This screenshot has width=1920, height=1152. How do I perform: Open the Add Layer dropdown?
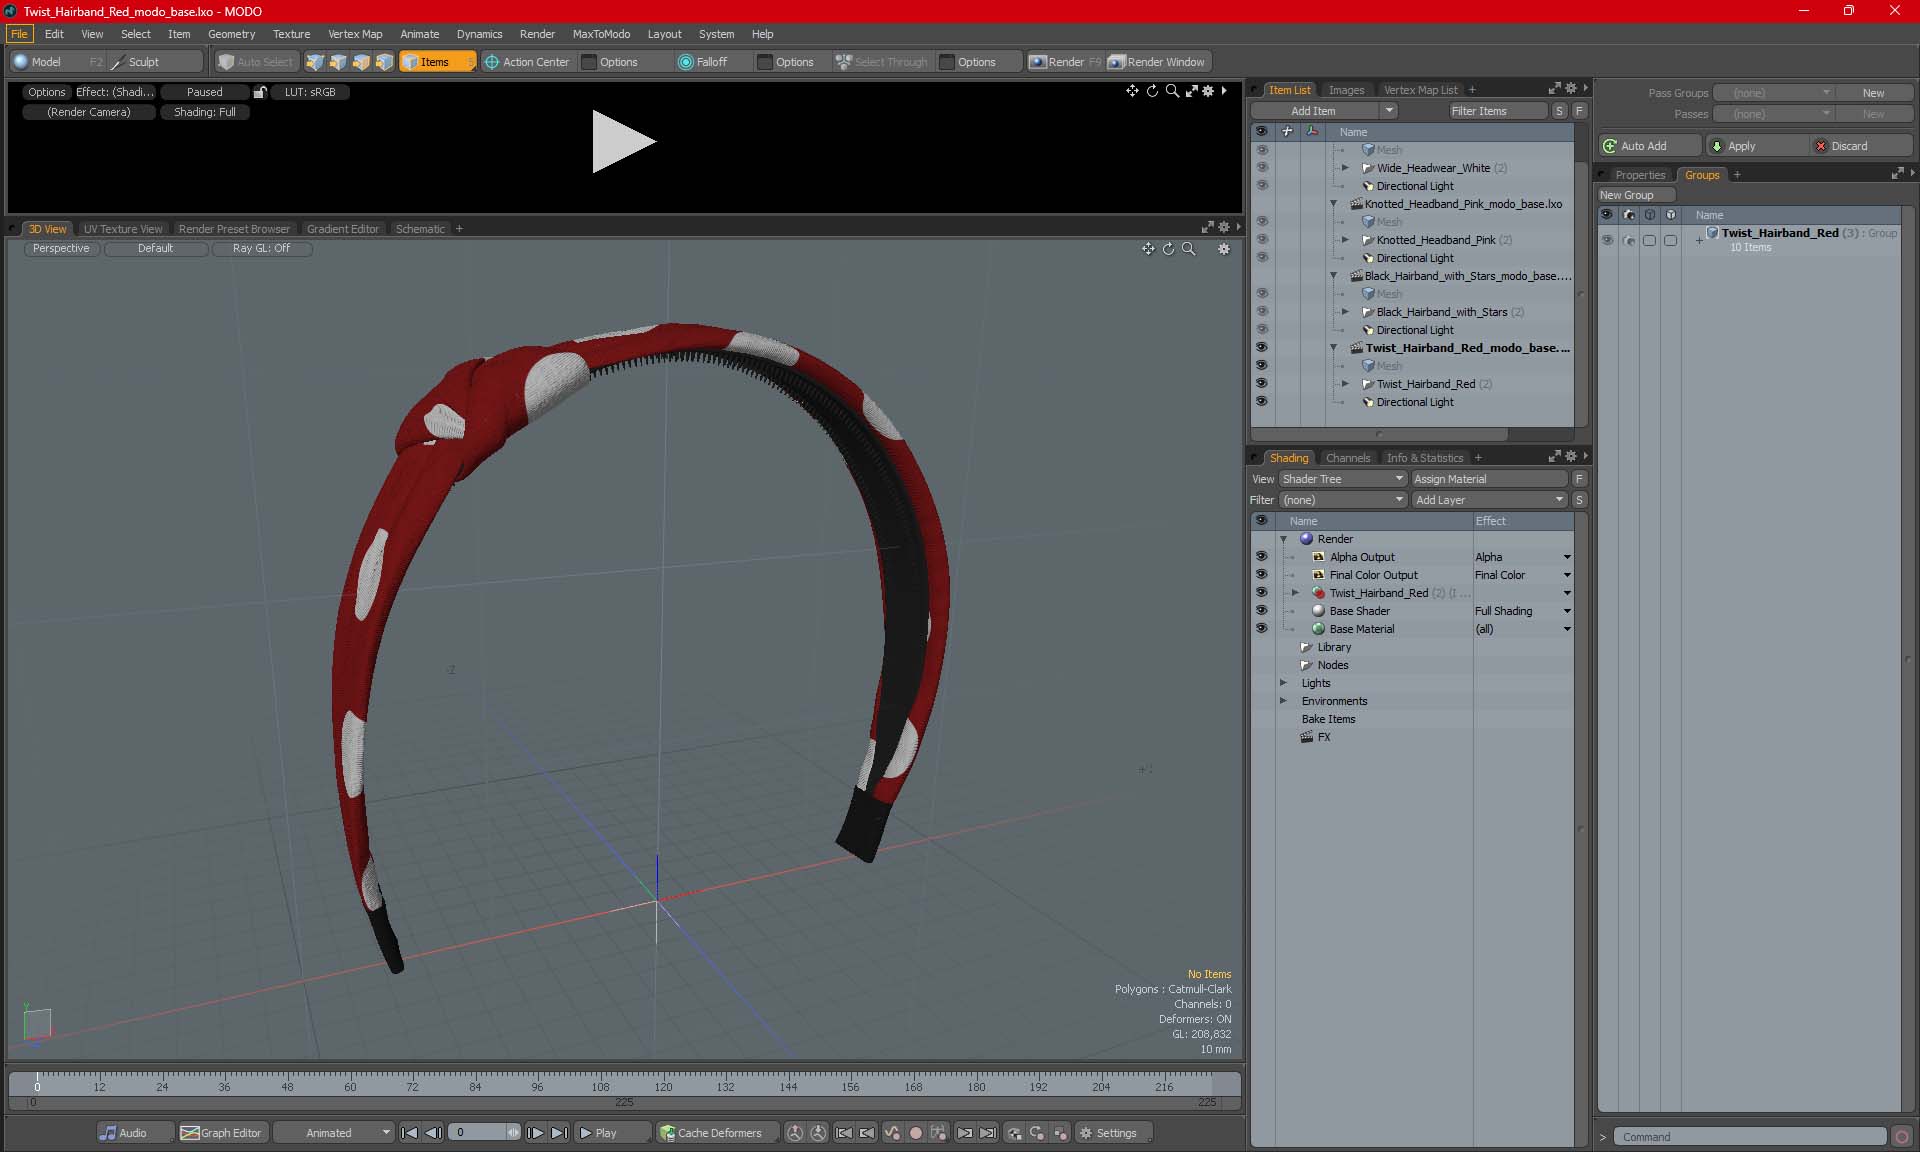point(1489,500)
